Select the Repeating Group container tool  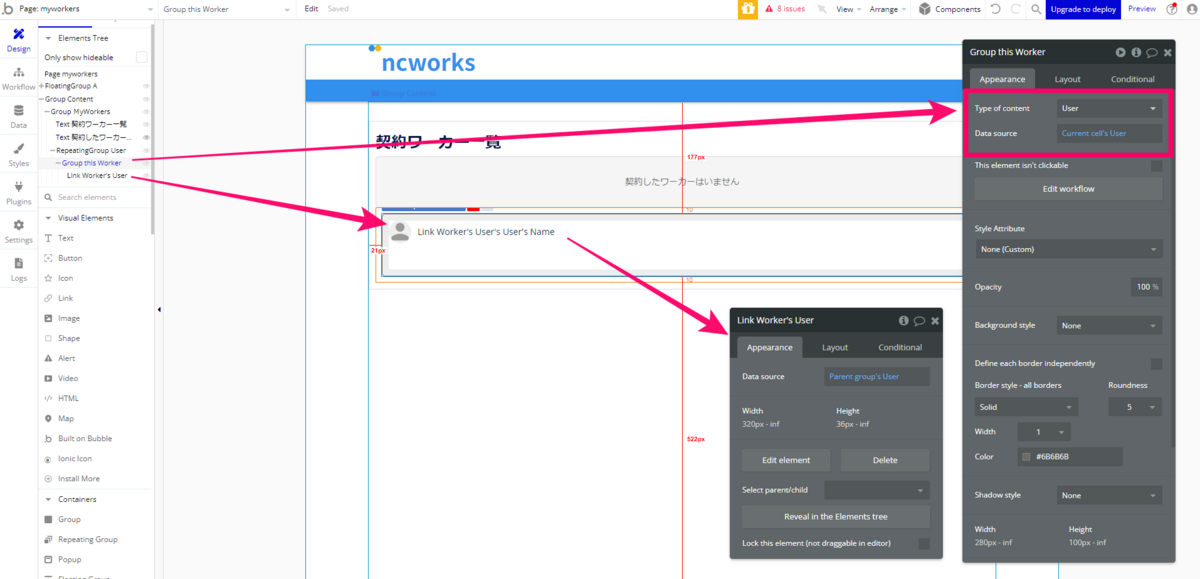coord(80,539)
